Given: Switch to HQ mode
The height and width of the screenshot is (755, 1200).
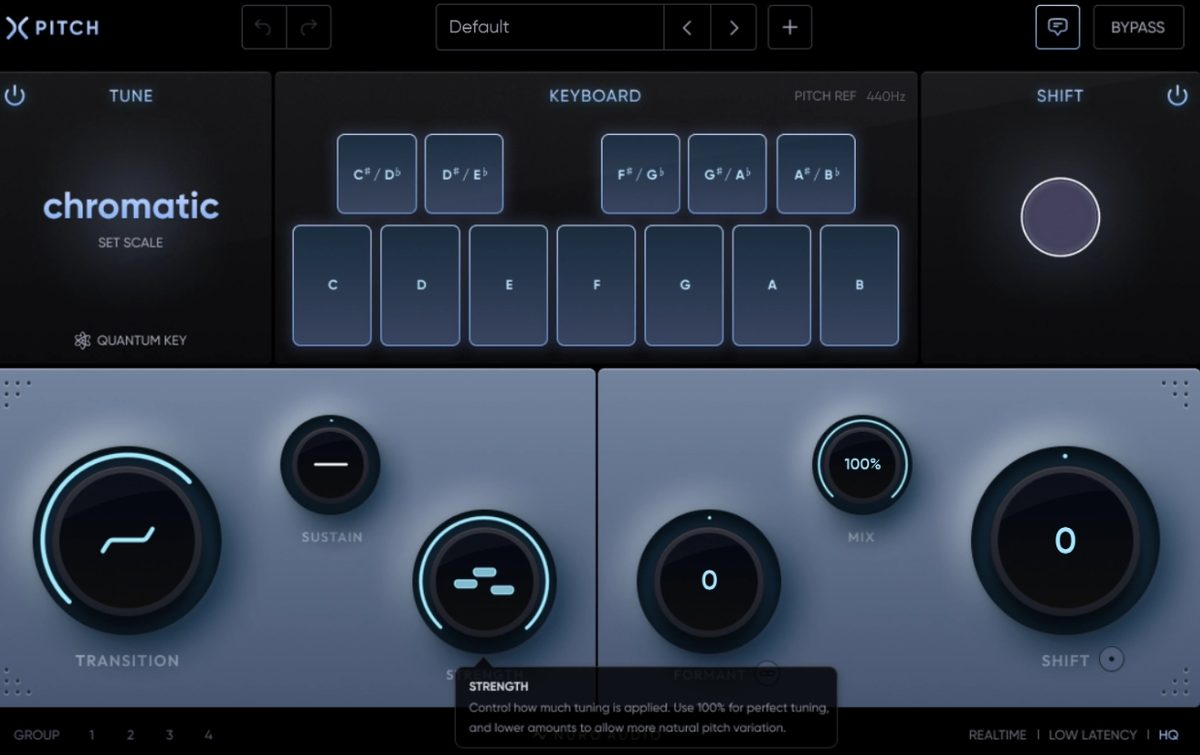Looking at the screenshot, I should [1169, 735].
